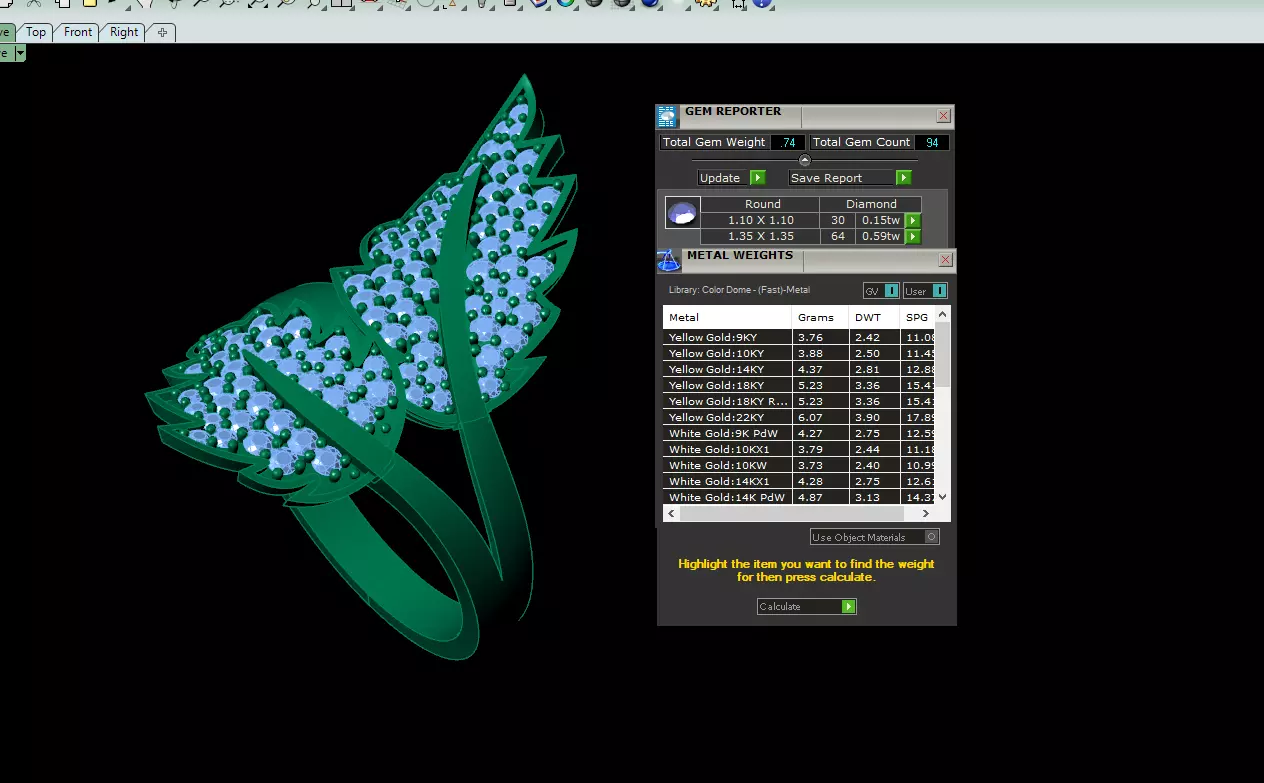Select the Yellow Gold:18KY R... row
Viewport: 1264px width, 783px height.
799,401
